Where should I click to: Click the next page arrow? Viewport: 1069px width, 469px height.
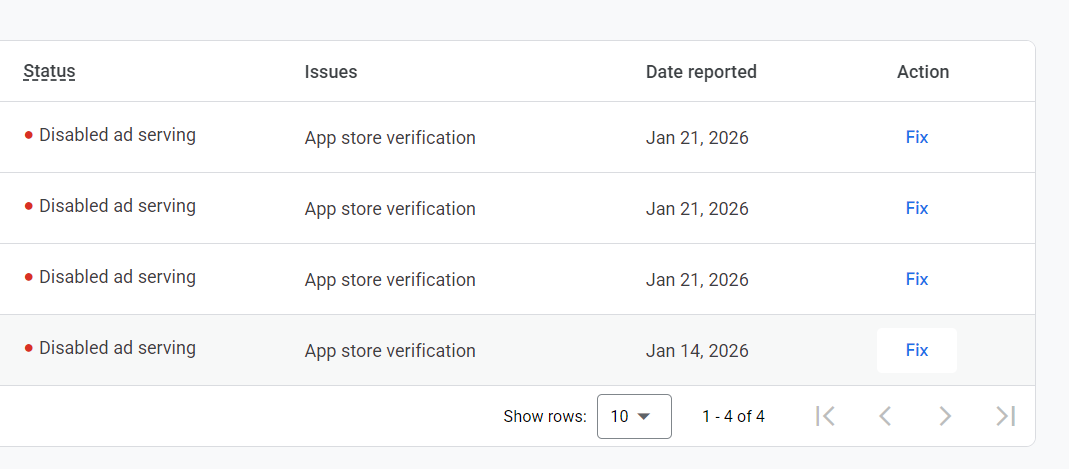coord(945,416)
